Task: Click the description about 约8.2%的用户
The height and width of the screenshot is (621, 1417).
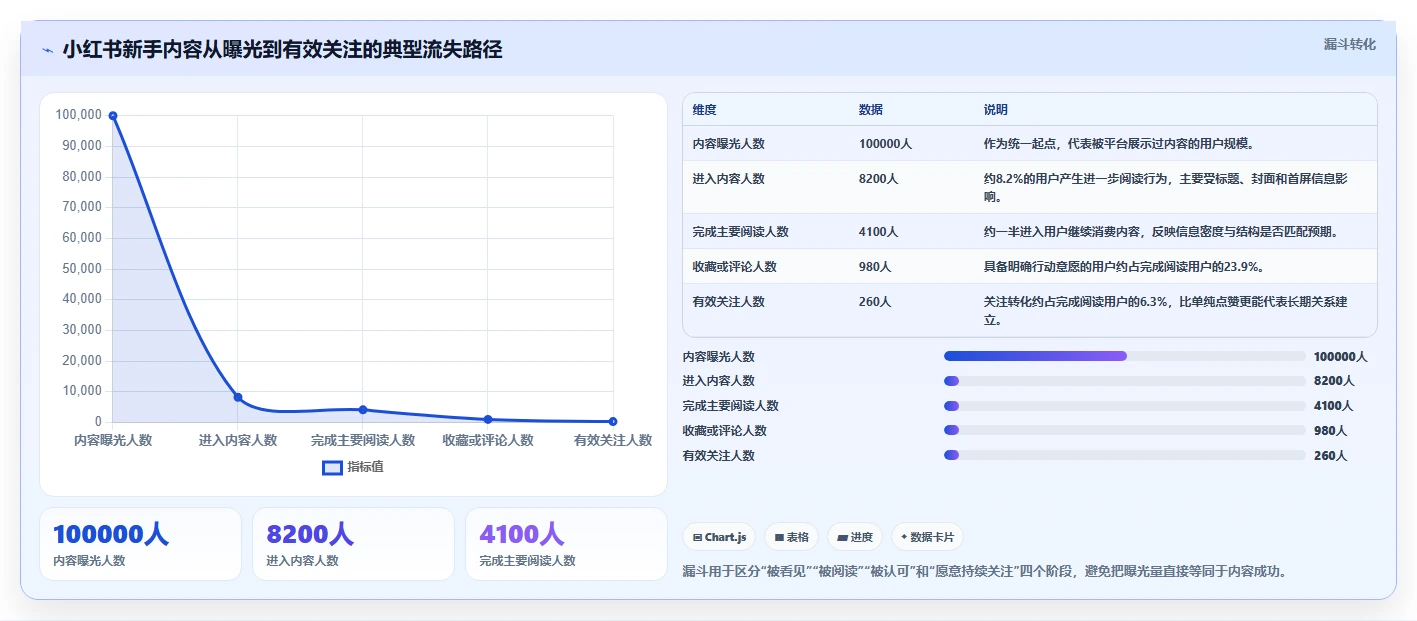Action: [x=1166, y=188]
